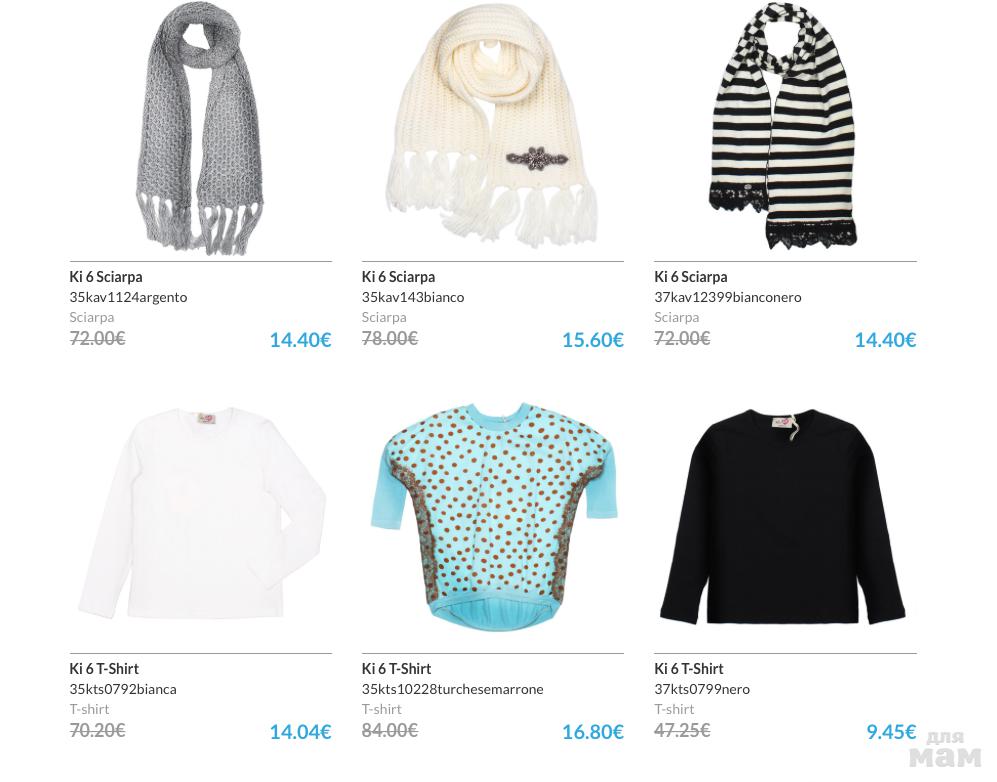The height and width of the screenshot is (782, 997).
Task: Click product code 35kav1124argento
Action: 128,297
